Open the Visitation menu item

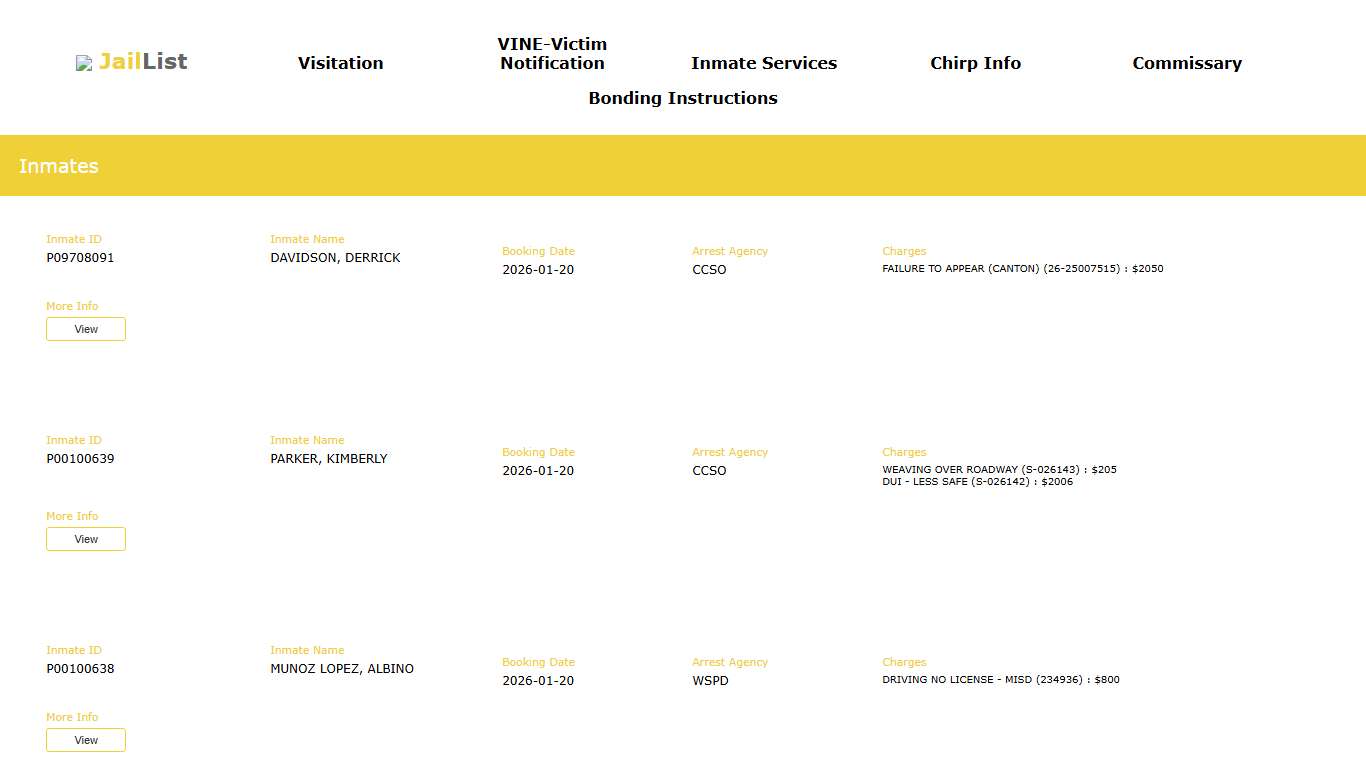click(340, 63)
